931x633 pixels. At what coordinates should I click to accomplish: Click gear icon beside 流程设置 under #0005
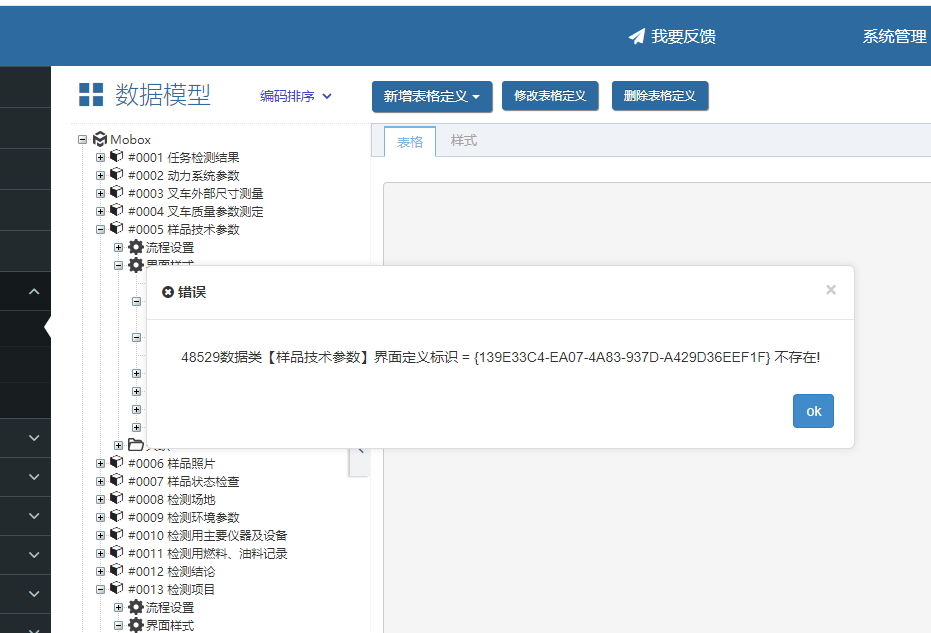click(136, 247)
